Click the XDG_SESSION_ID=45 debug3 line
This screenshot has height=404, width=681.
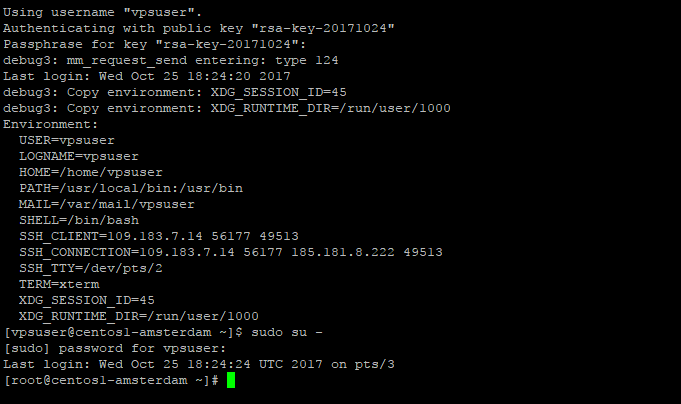[175, 93]
